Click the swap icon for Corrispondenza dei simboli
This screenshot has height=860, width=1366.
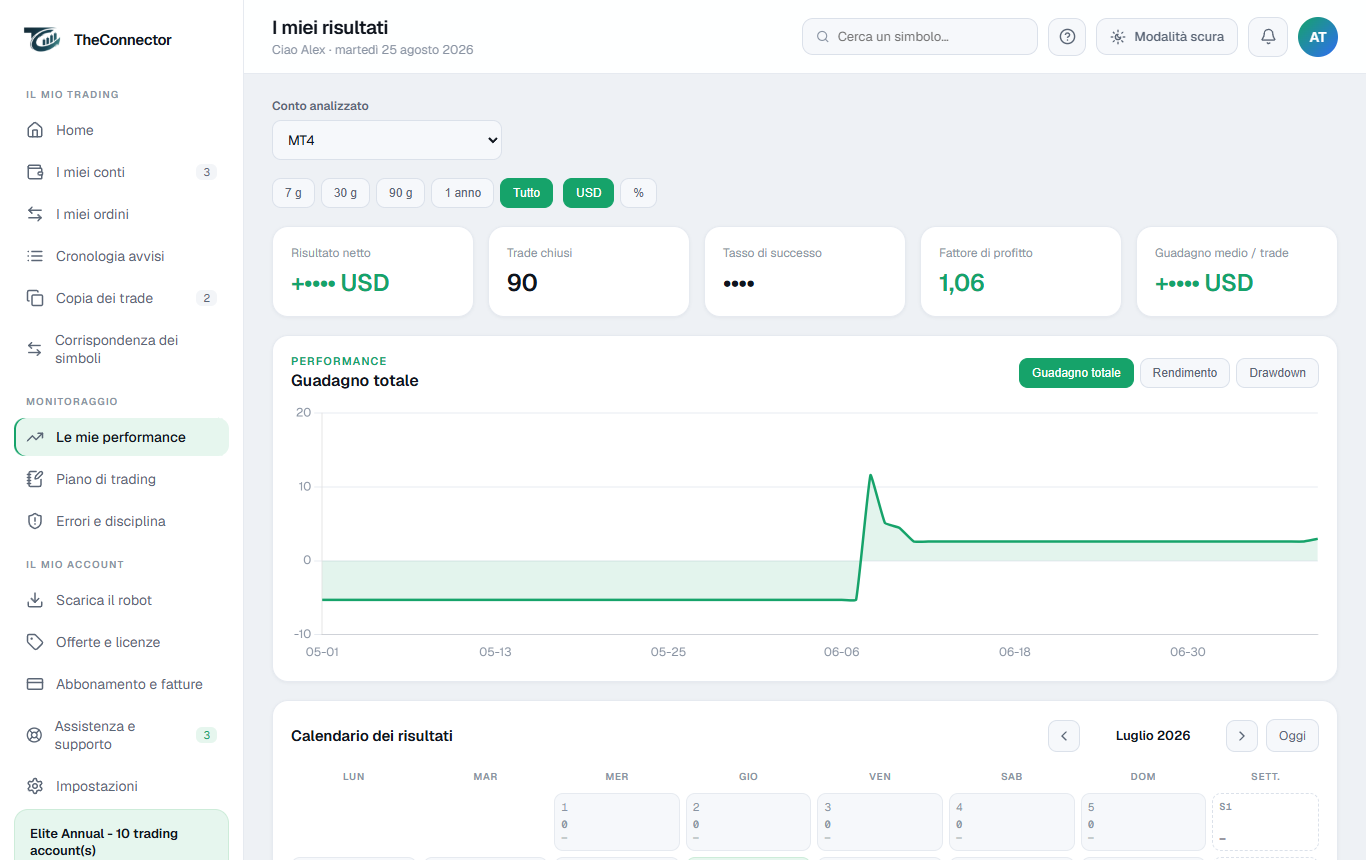[x=35, y=349]
